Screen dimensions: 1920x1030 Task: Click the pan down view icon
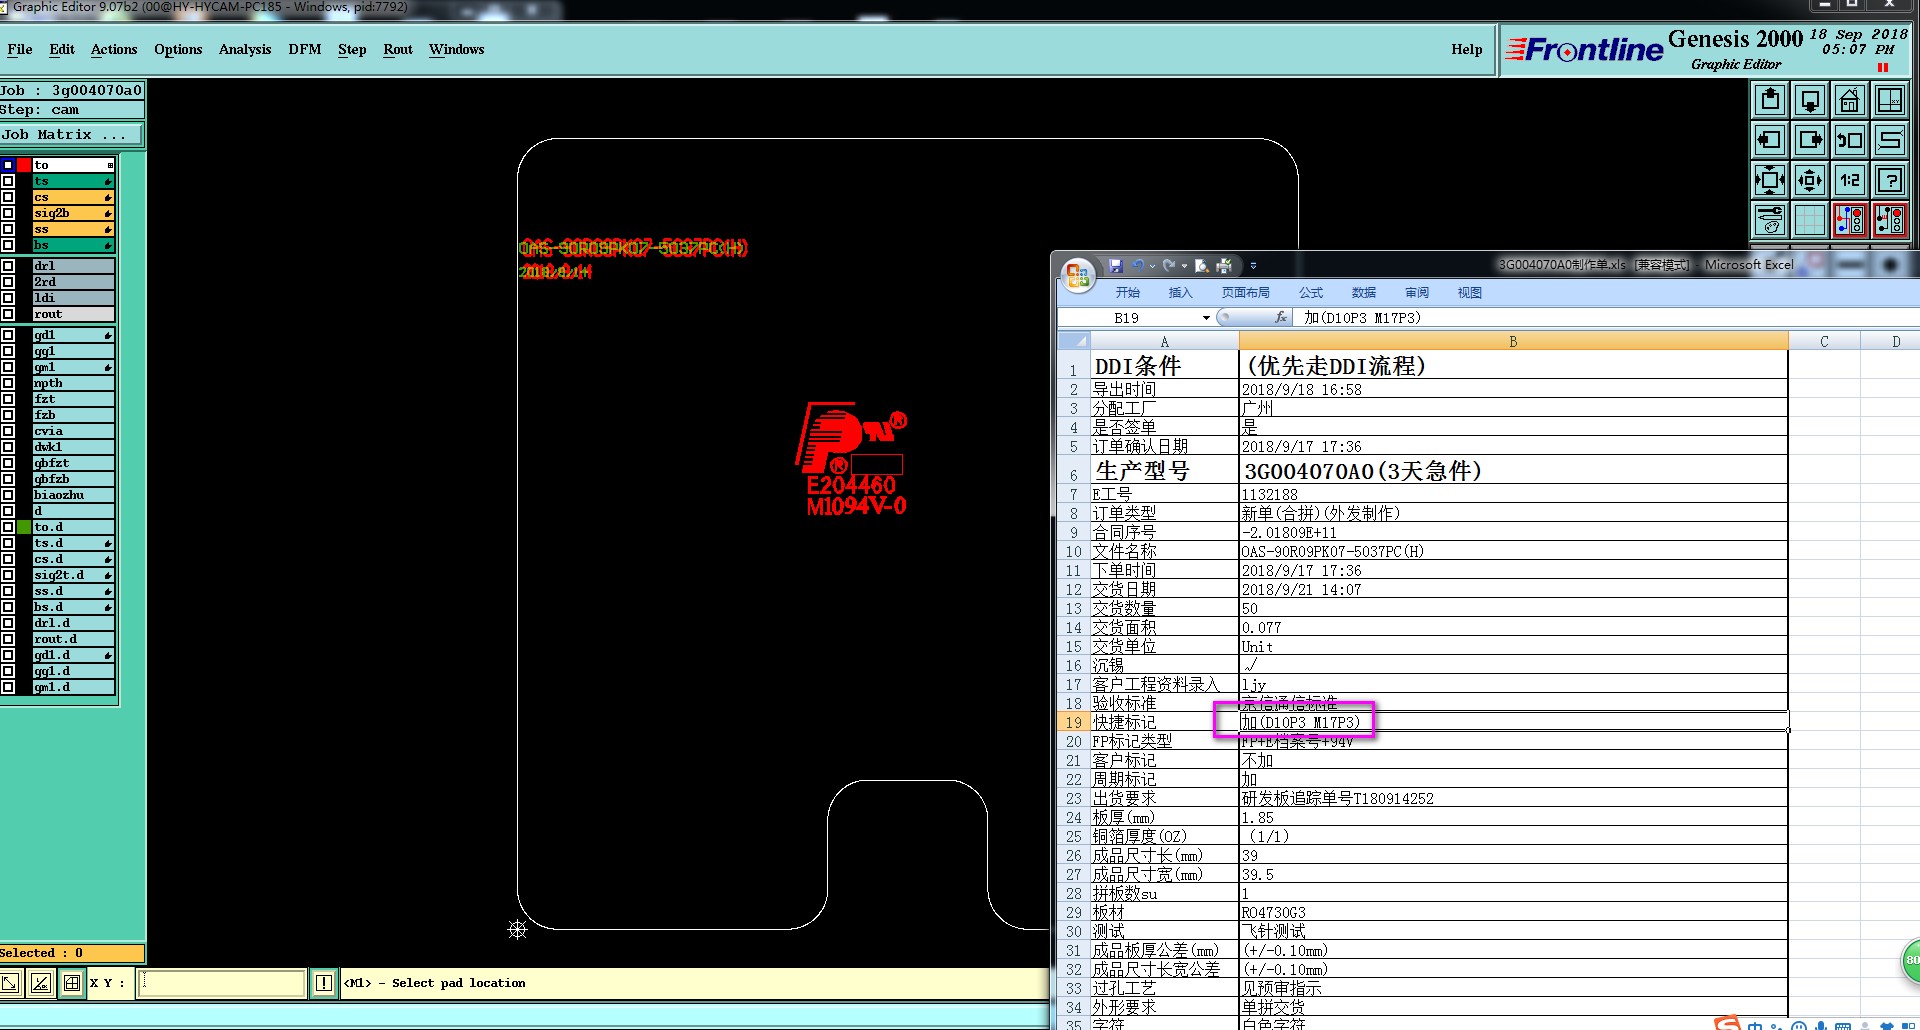click(x=1810, y=100)
